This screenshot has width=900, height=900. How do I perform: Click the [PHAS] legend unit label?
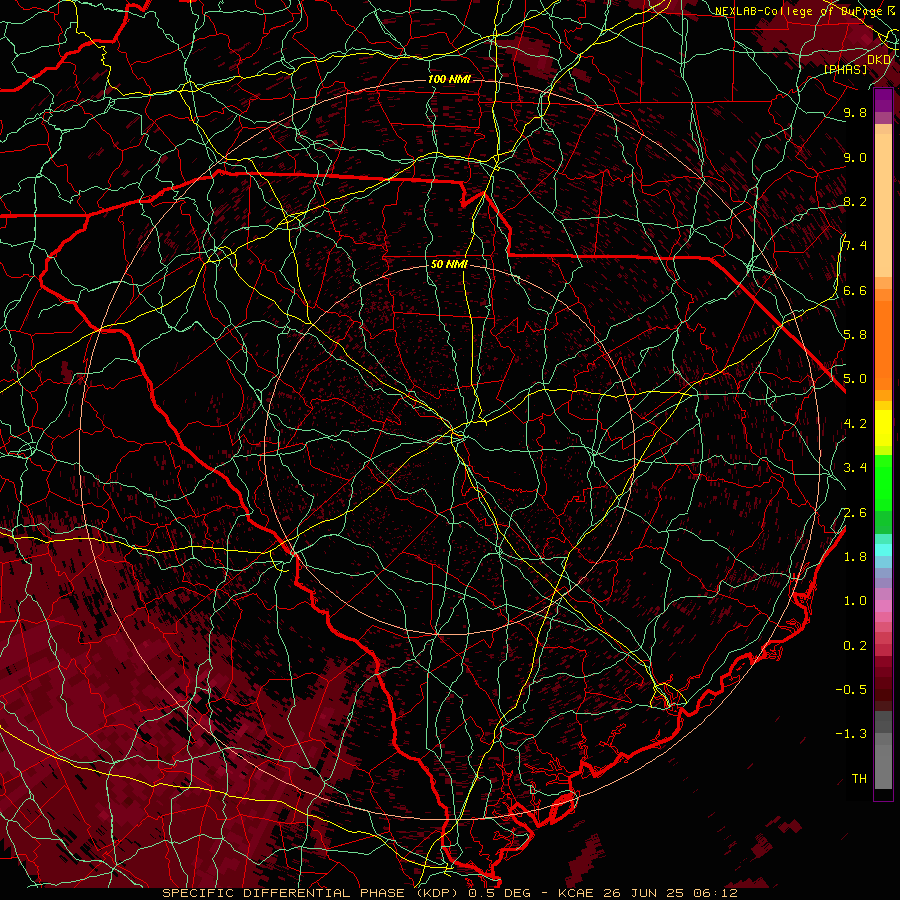845,69
